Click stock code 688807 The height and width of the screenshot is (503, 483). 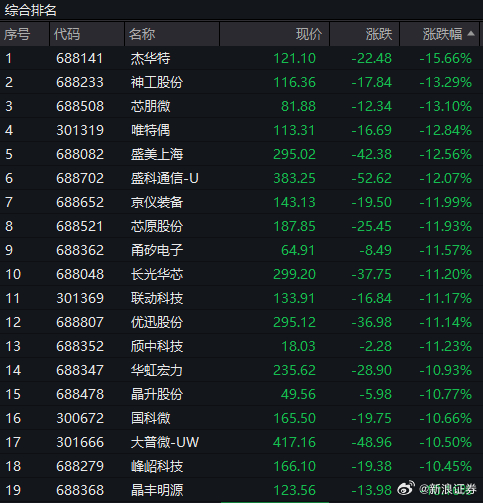pos(80,322)
